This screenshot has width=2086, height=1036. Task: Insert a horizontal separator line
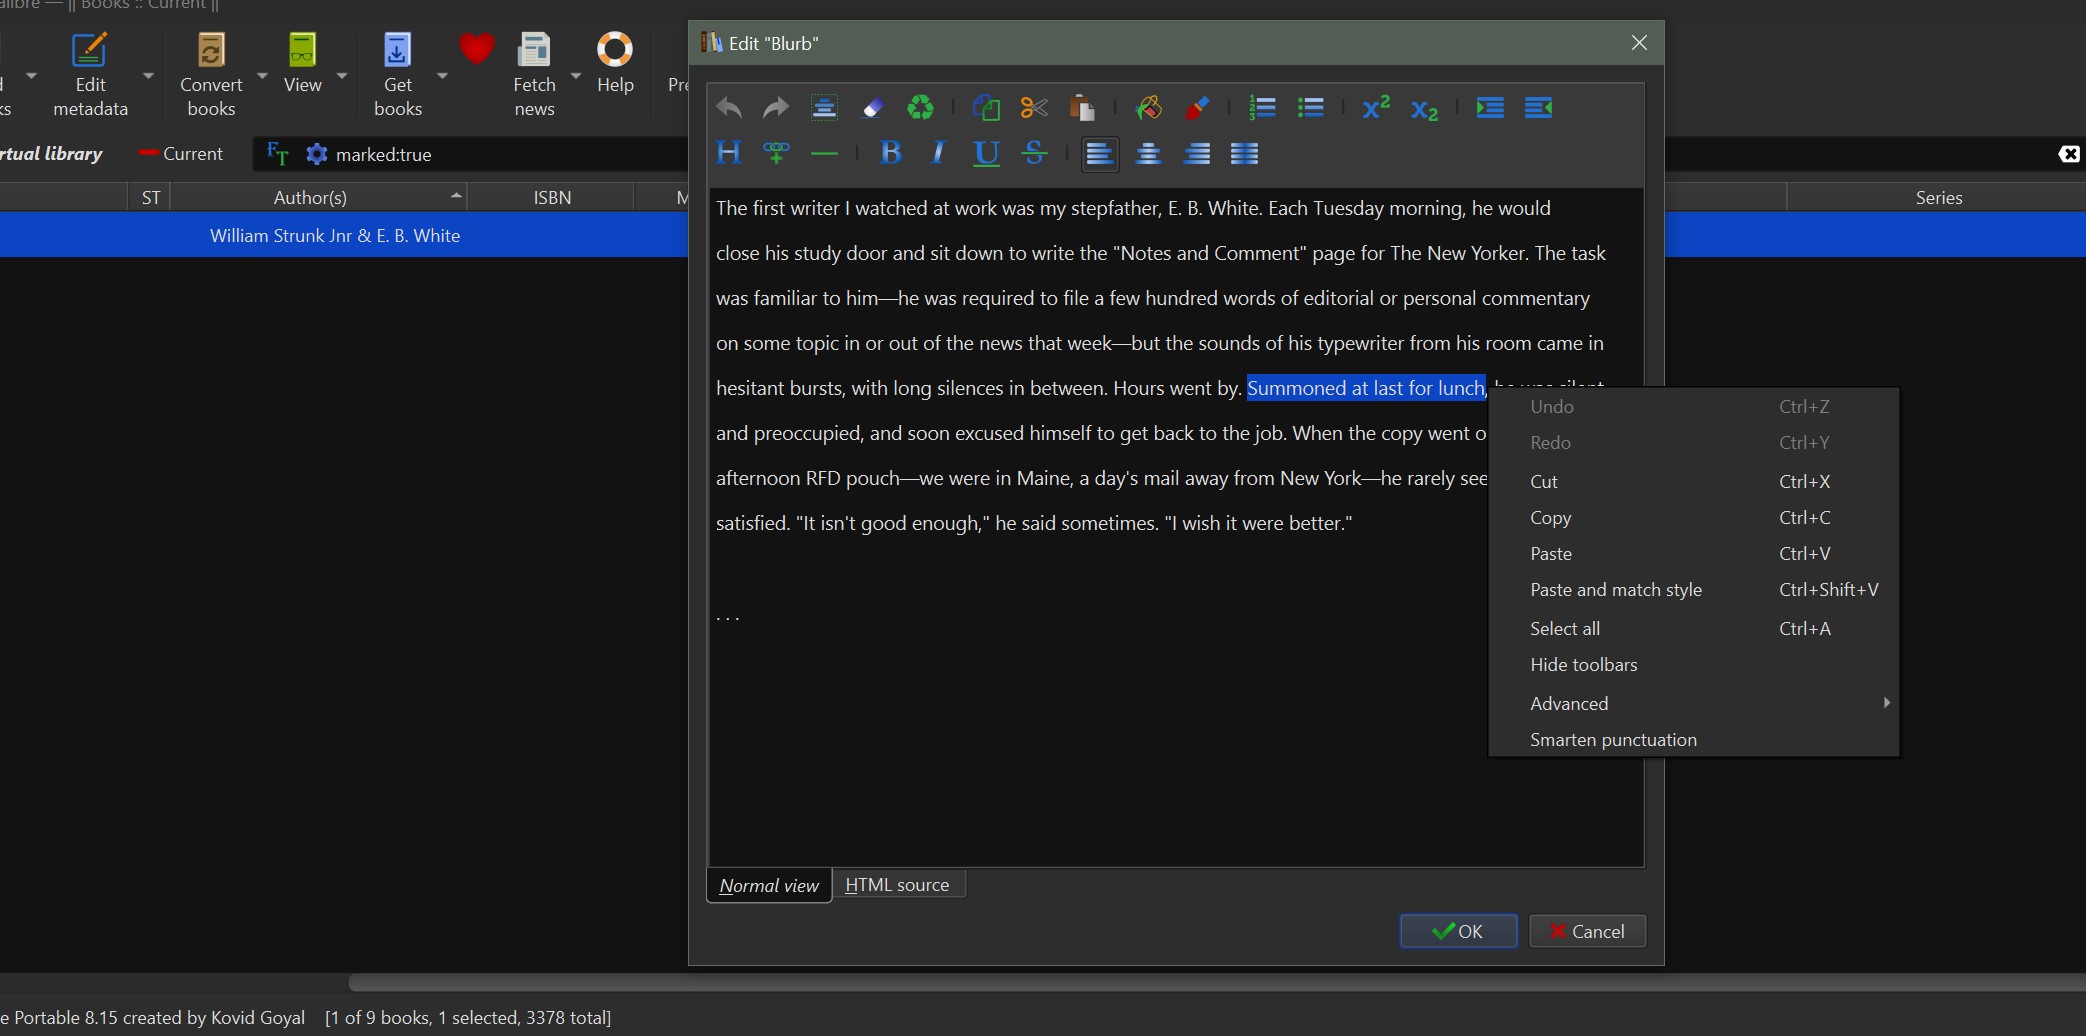(x=824, y=153)
